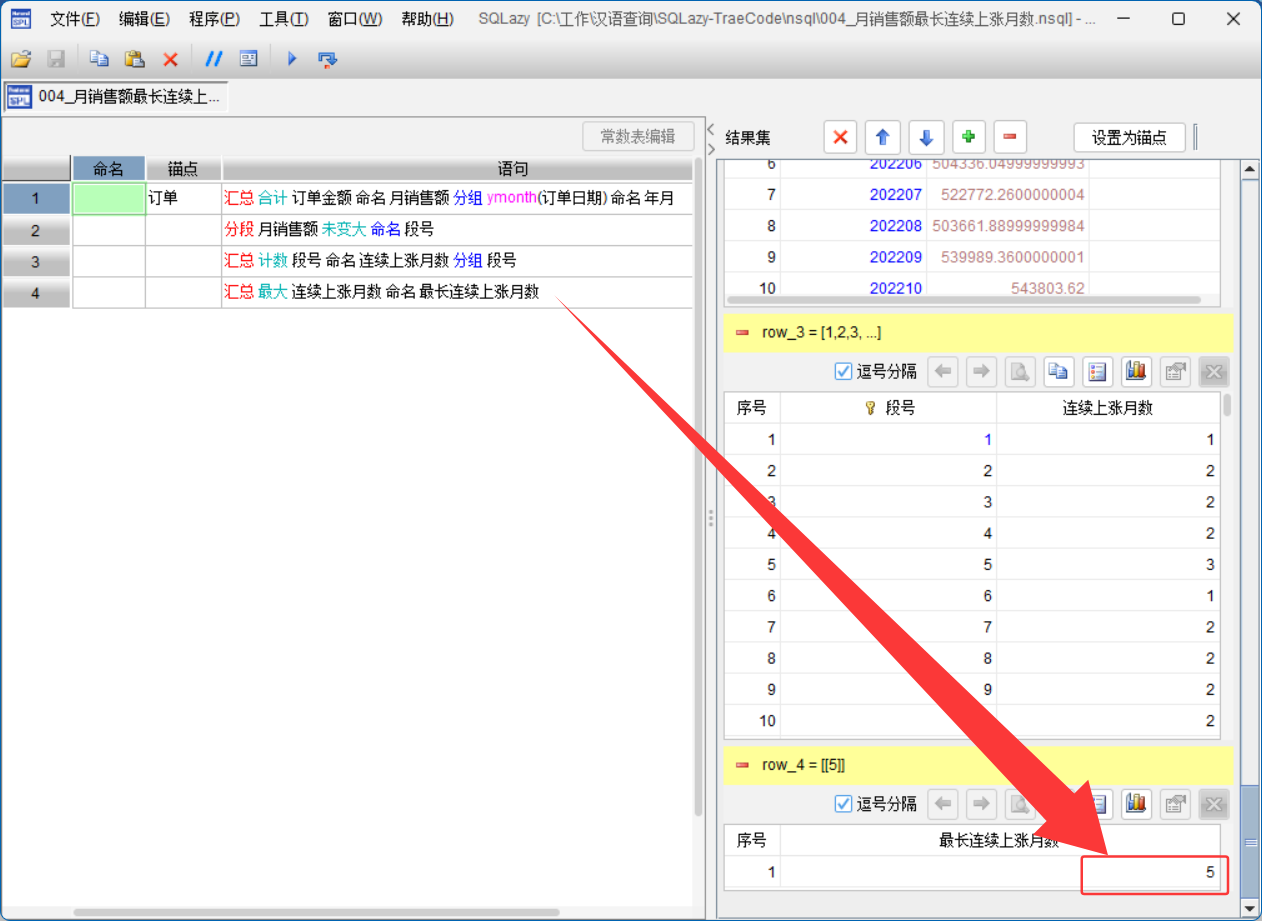Open the 工具(T) menu

tap(284, 19)
